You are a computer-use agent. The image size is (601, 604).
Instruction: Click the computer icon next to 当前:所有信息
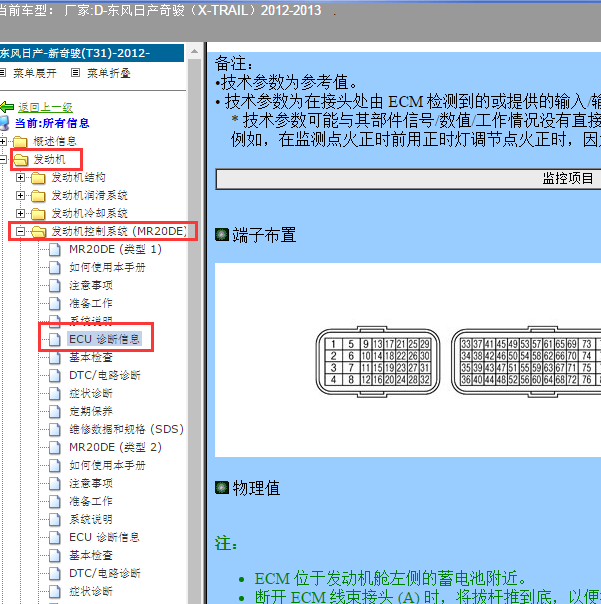(x=4, y=123)
